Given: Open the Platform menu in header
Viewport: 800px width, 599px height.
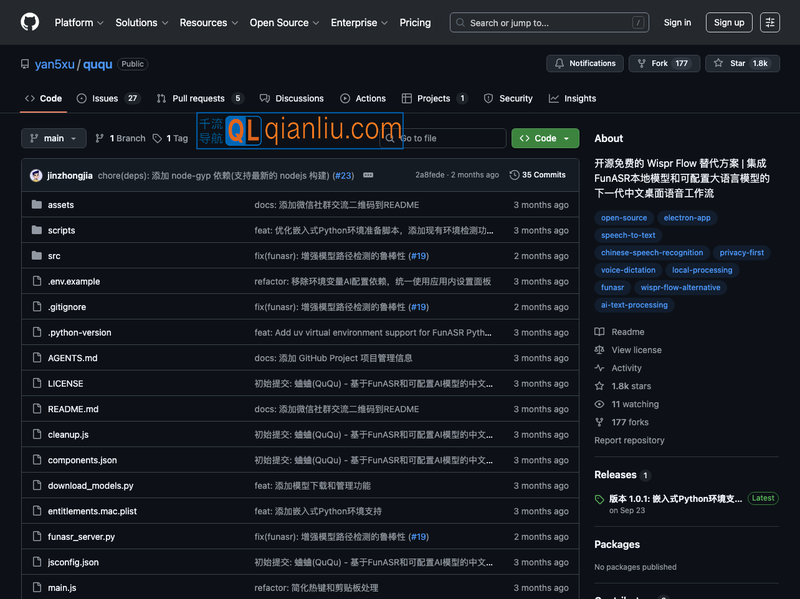Looking at the screenshot, I should tap(79, 22).
